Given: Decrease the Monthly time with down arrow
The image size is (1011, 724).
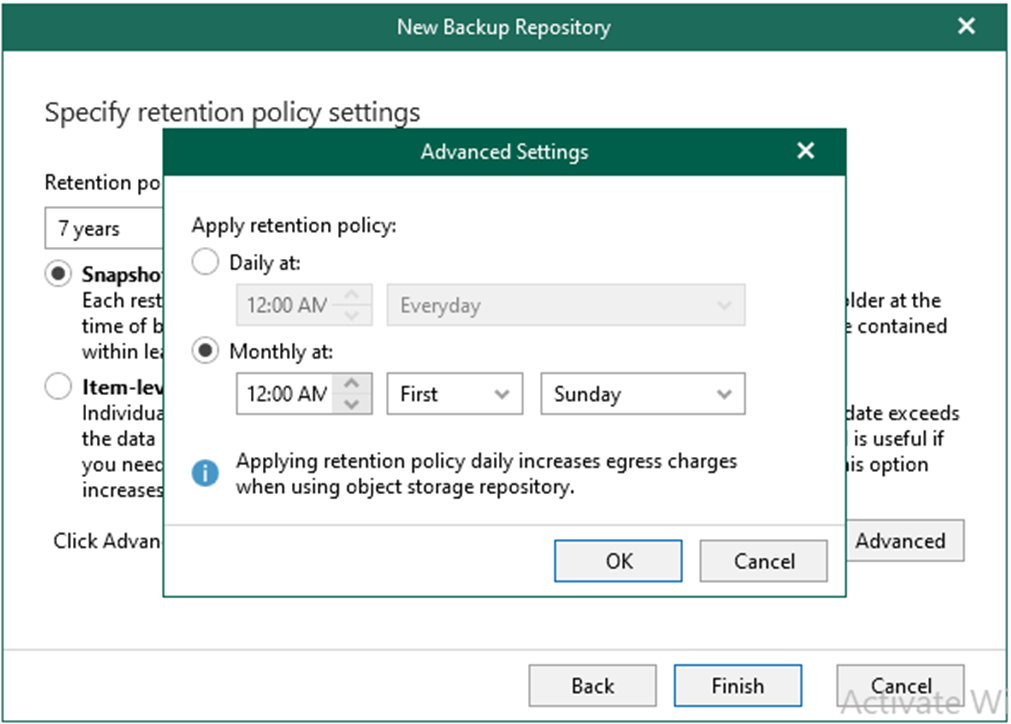Looking at the screenshot, I should tap(351, 404).
